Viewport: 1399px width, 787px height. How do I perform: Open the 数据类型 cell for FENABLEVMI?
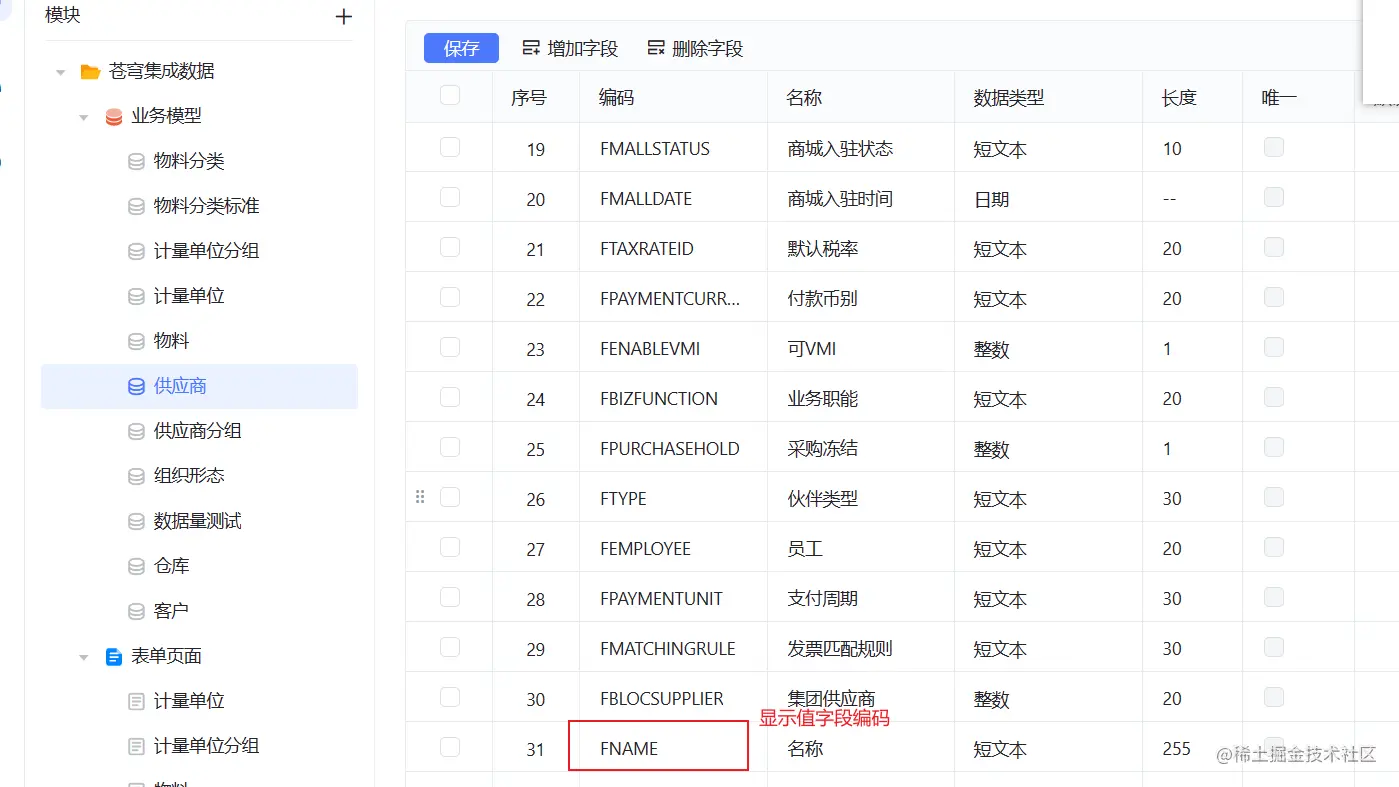pos(1048,348)
